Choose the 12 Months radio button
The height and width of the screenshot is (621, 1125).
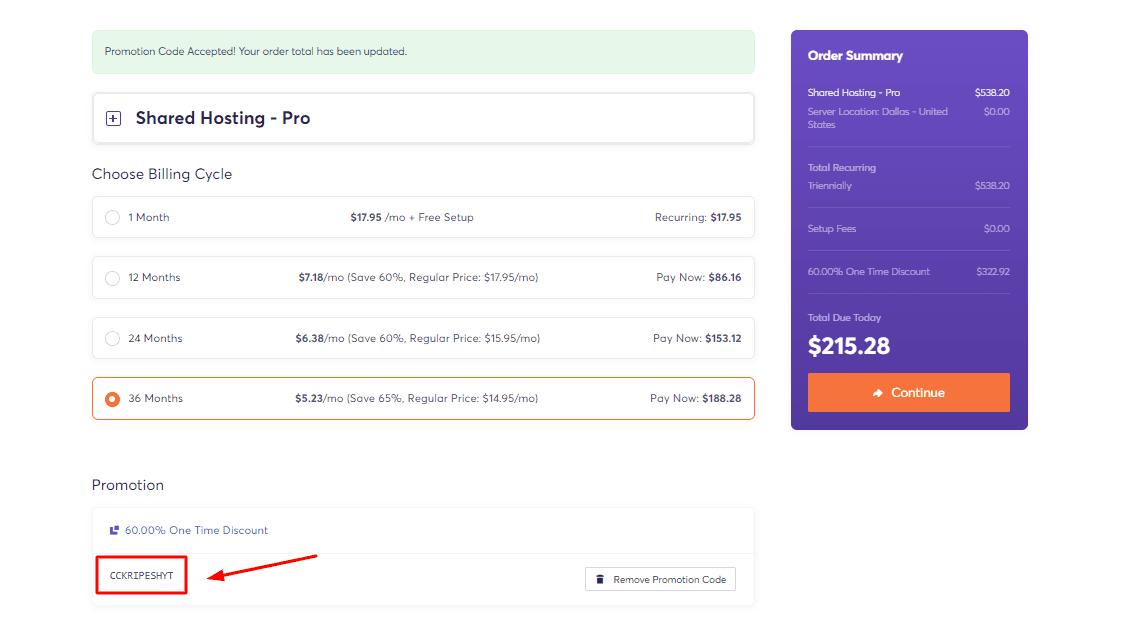click(x=112, y=278)
